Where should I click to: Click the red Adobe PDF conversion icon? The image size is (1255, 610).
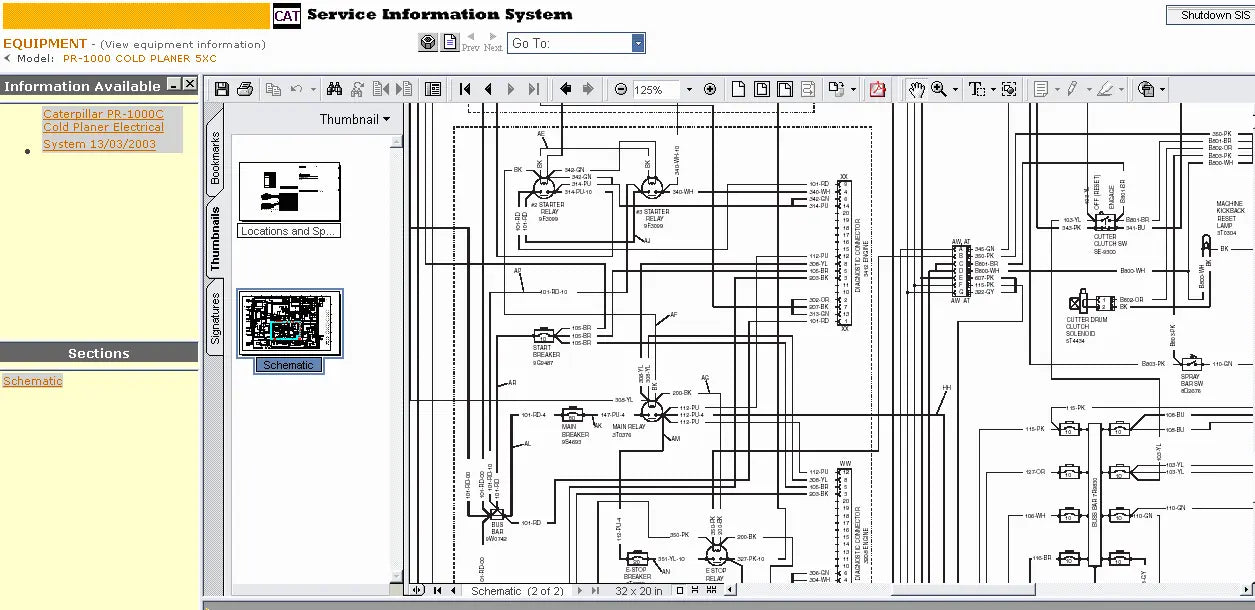pos(877,89)
